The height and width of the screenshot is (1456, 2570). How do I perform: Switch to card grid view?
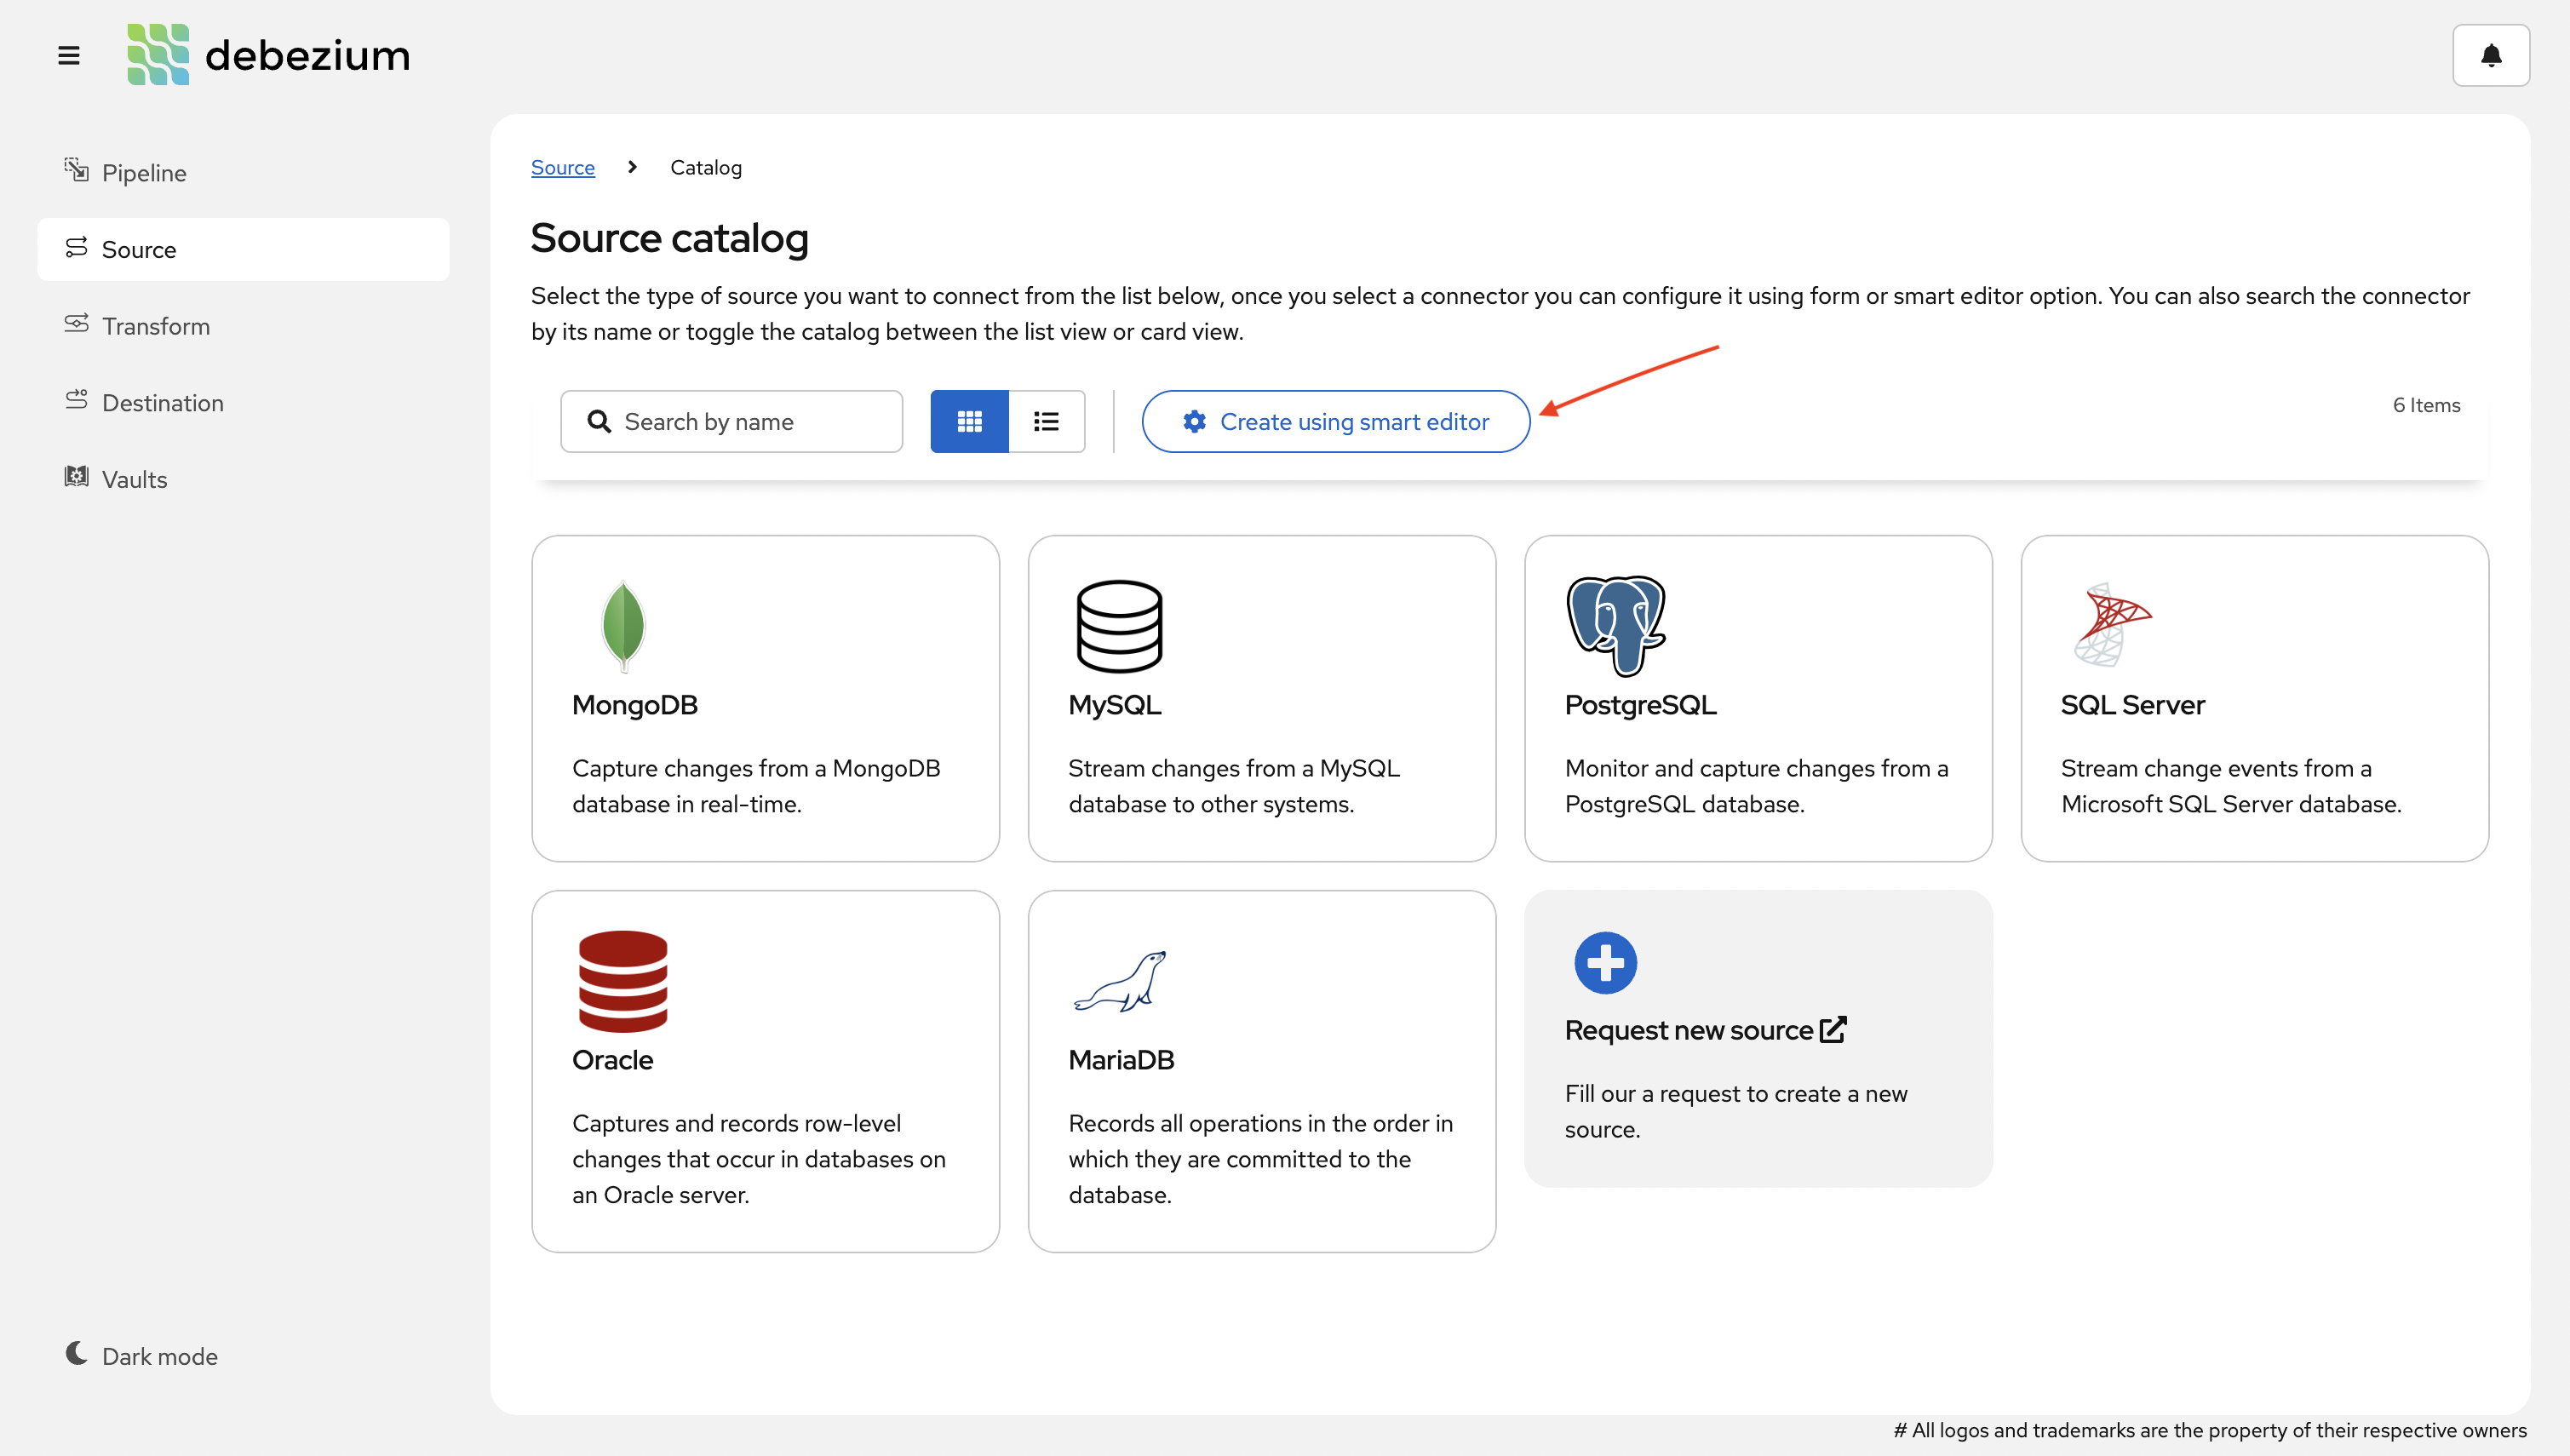[969, 421]
